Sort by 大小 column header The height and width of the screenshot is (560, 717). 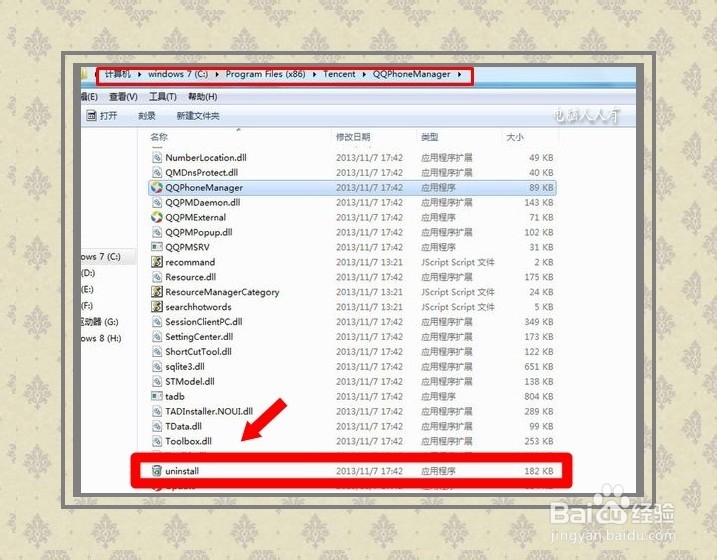tap(515, 137)
